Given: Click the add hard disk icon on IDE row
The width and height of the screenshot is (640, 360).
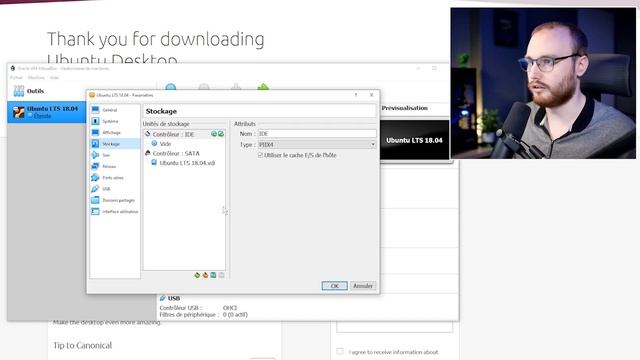Looking at the screenshot, I should 221,134.
